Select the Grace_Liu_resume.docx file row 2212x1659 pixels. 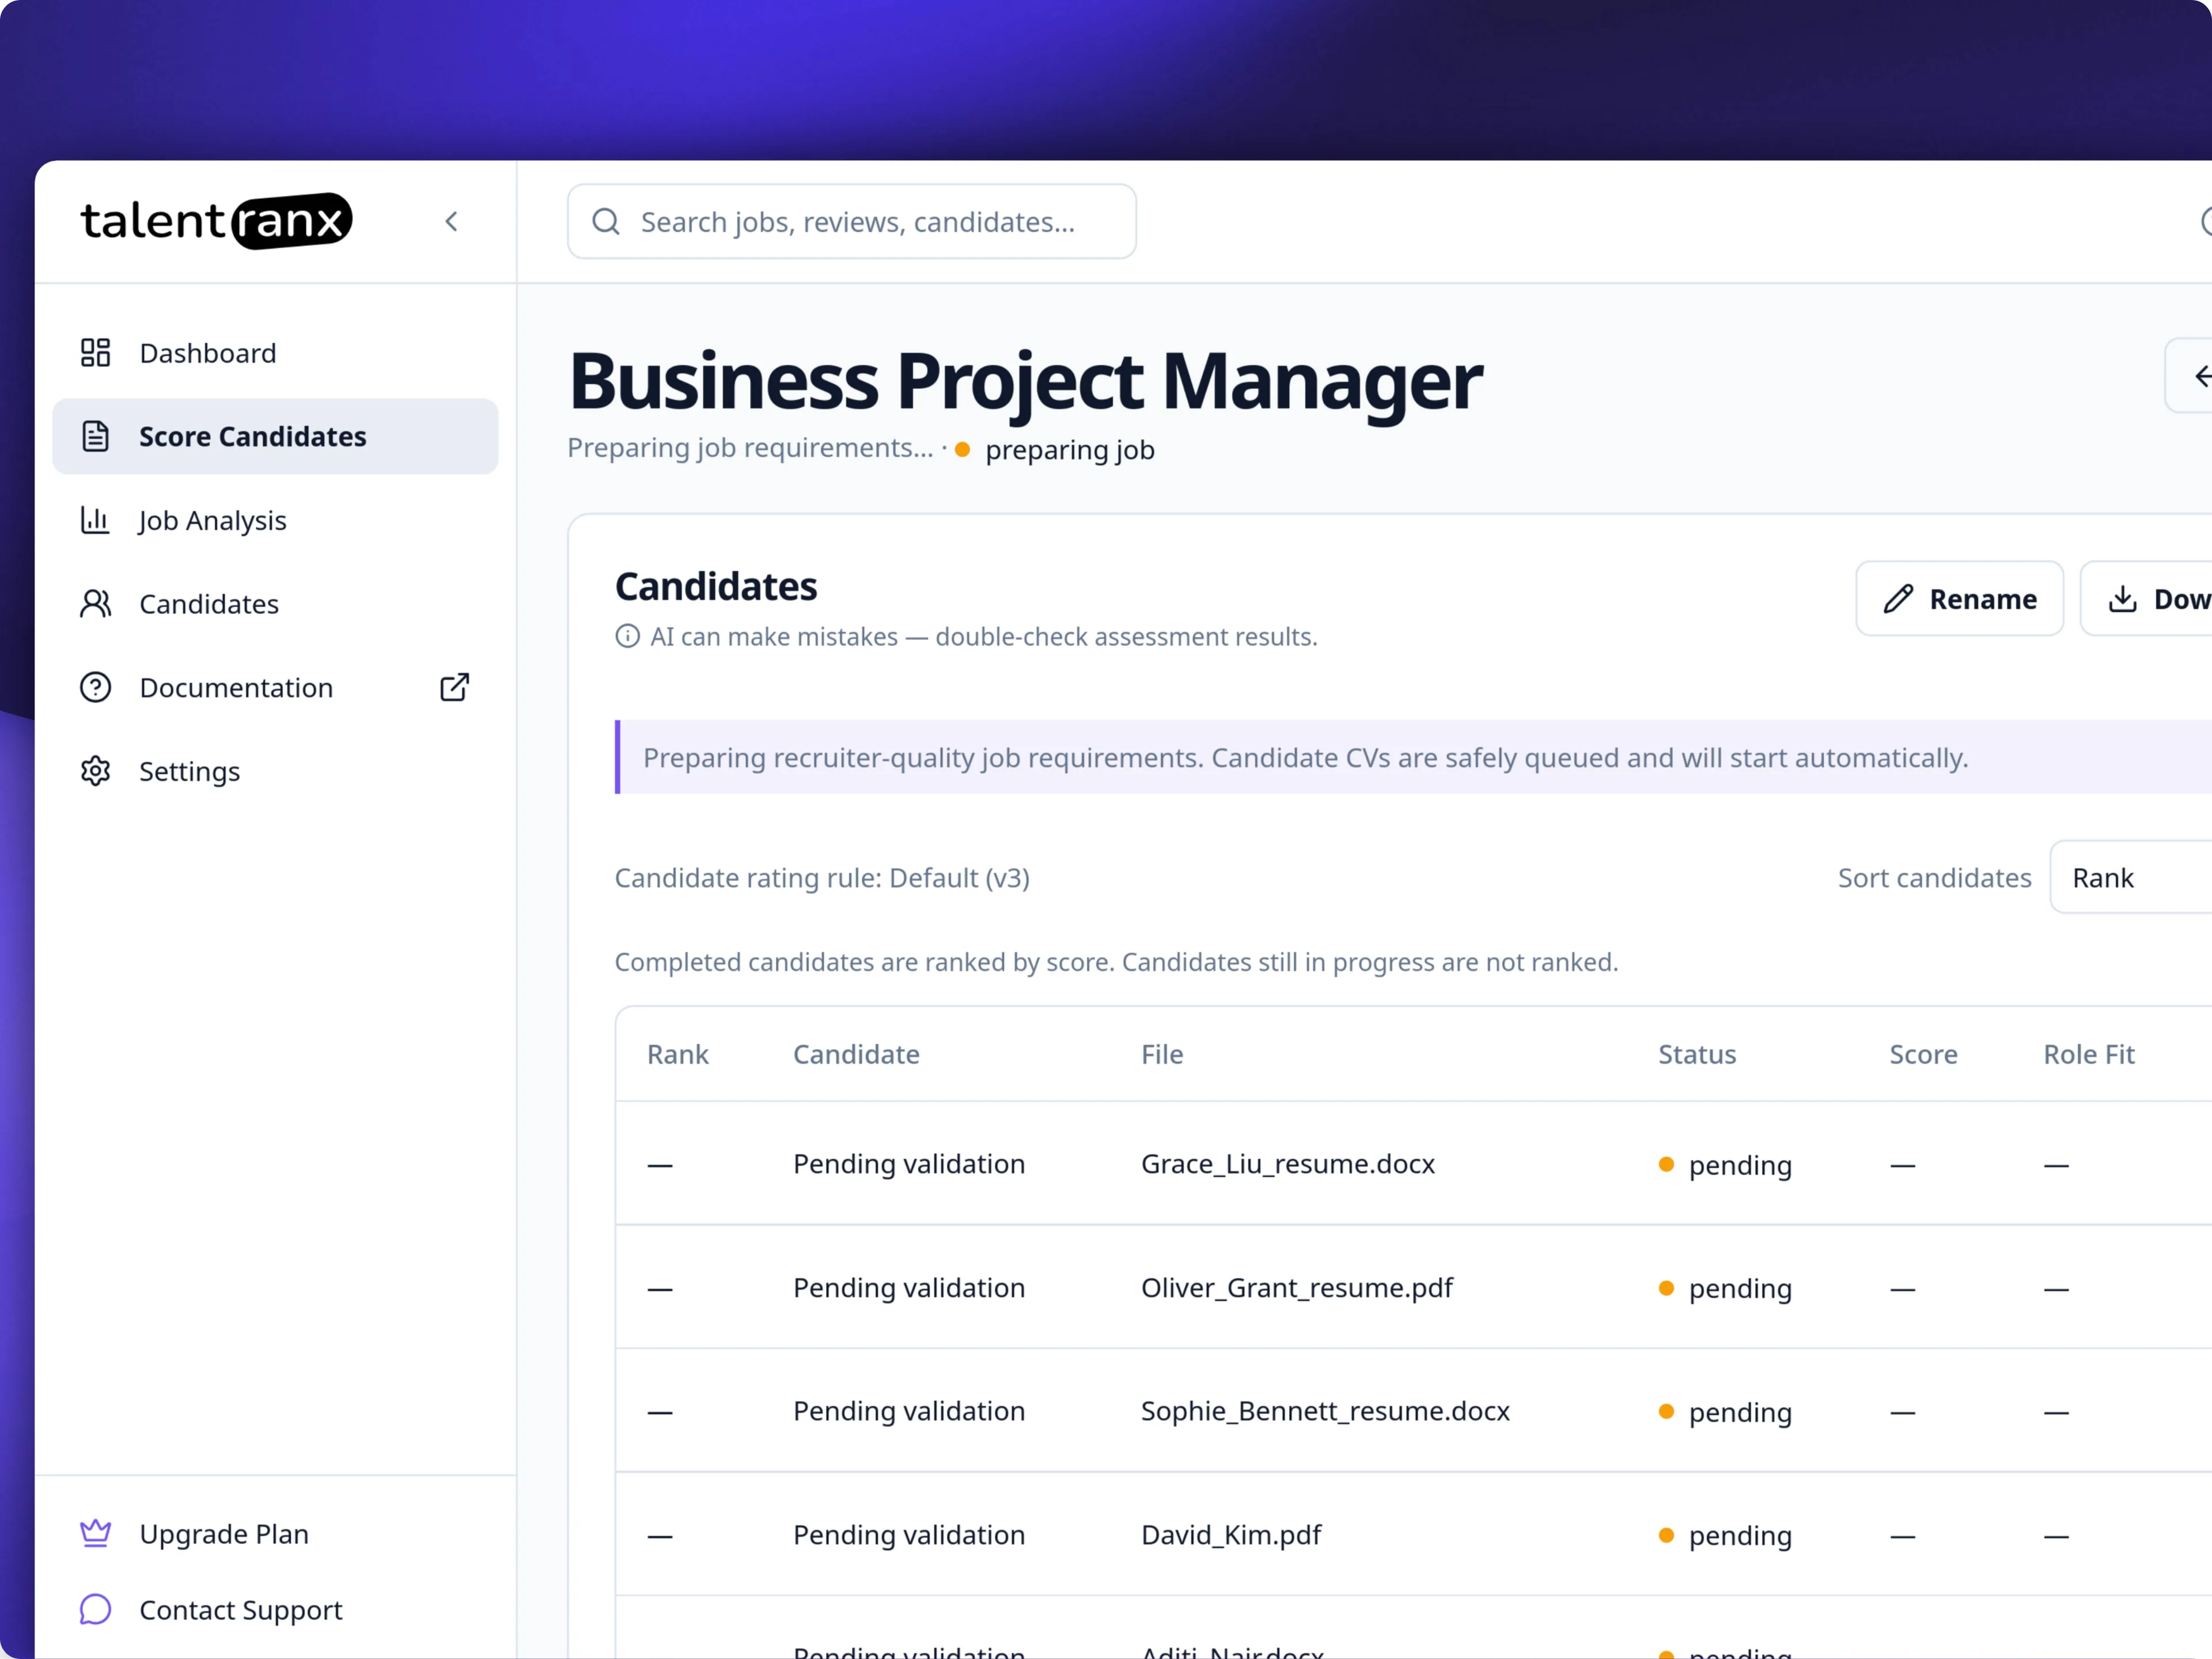1413,1164
